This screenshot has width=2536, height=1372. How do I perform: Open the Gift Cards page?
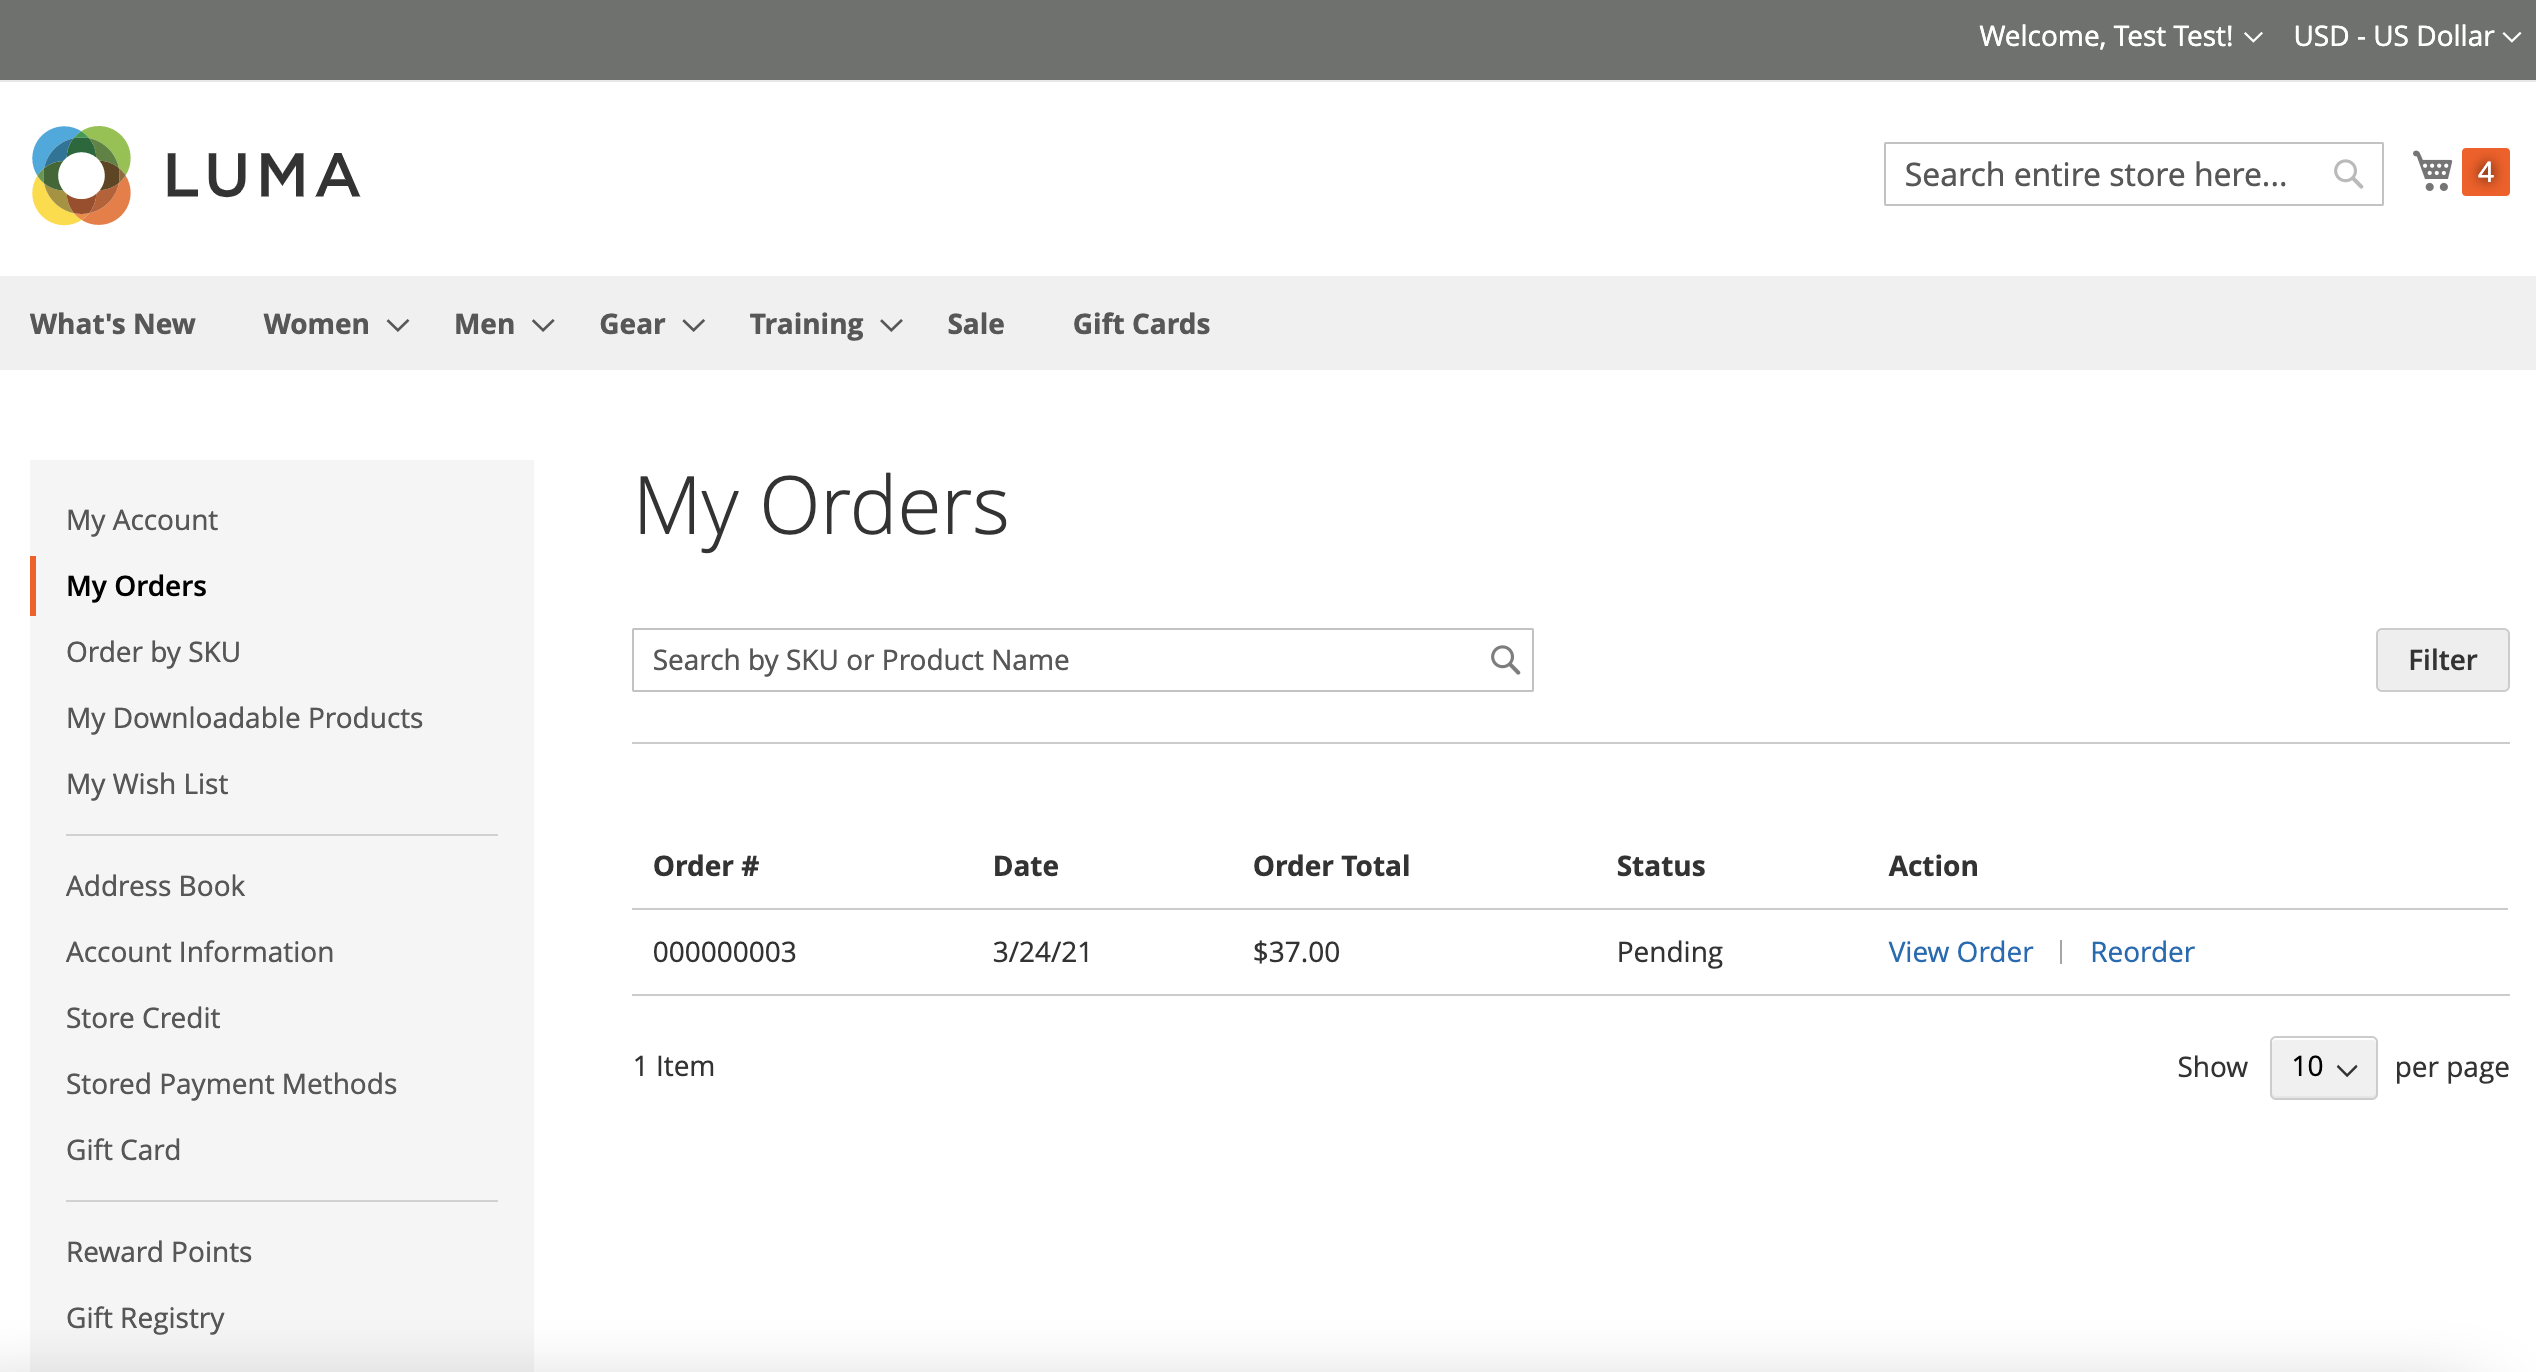1141,324
